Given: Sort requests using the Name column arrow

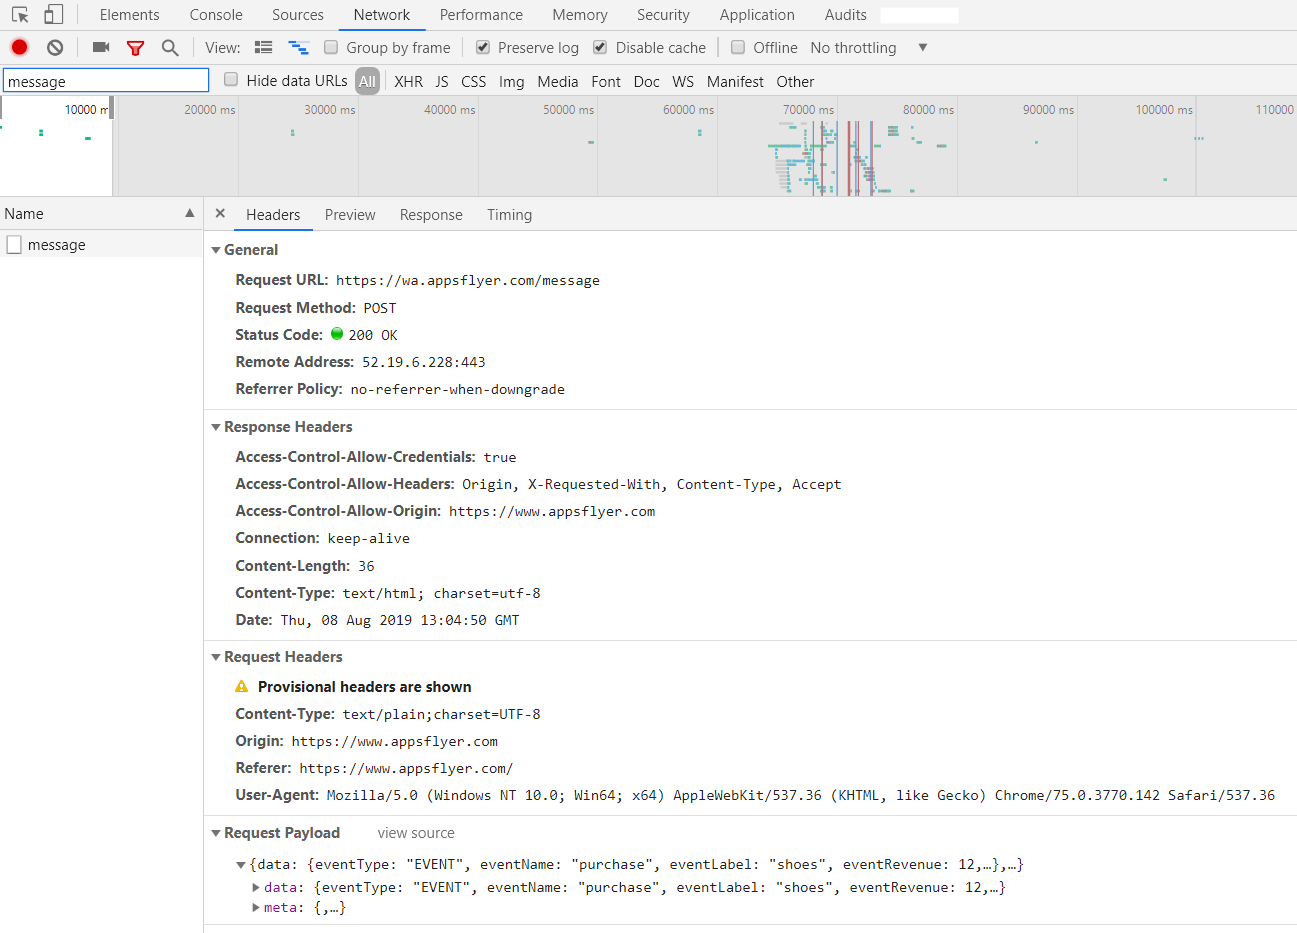Looking at the screenshot, I should click(x=189, y=214).
